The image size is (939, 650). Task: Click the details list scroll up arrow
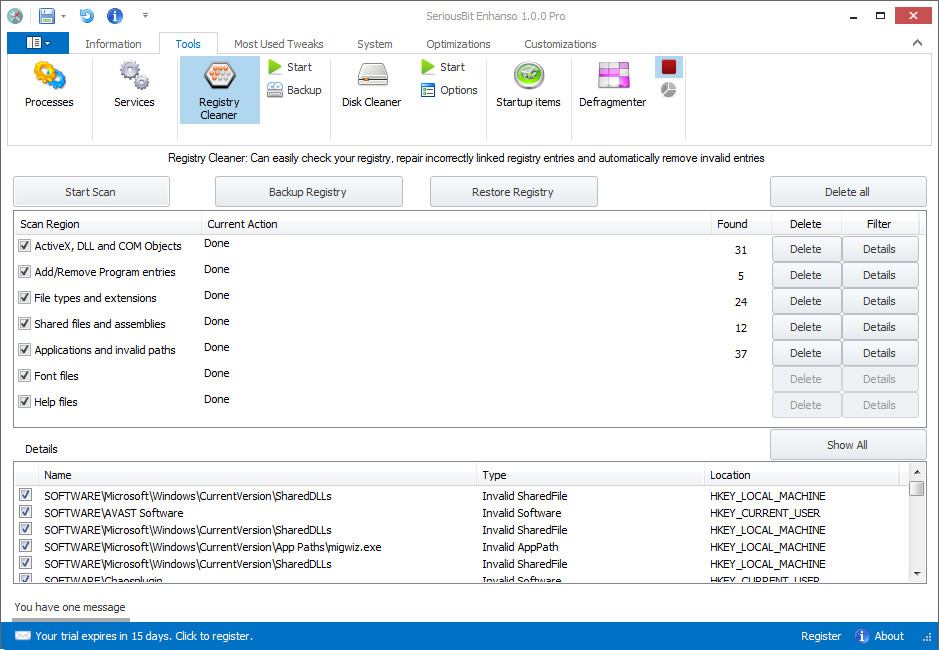(x=917, y=471)
